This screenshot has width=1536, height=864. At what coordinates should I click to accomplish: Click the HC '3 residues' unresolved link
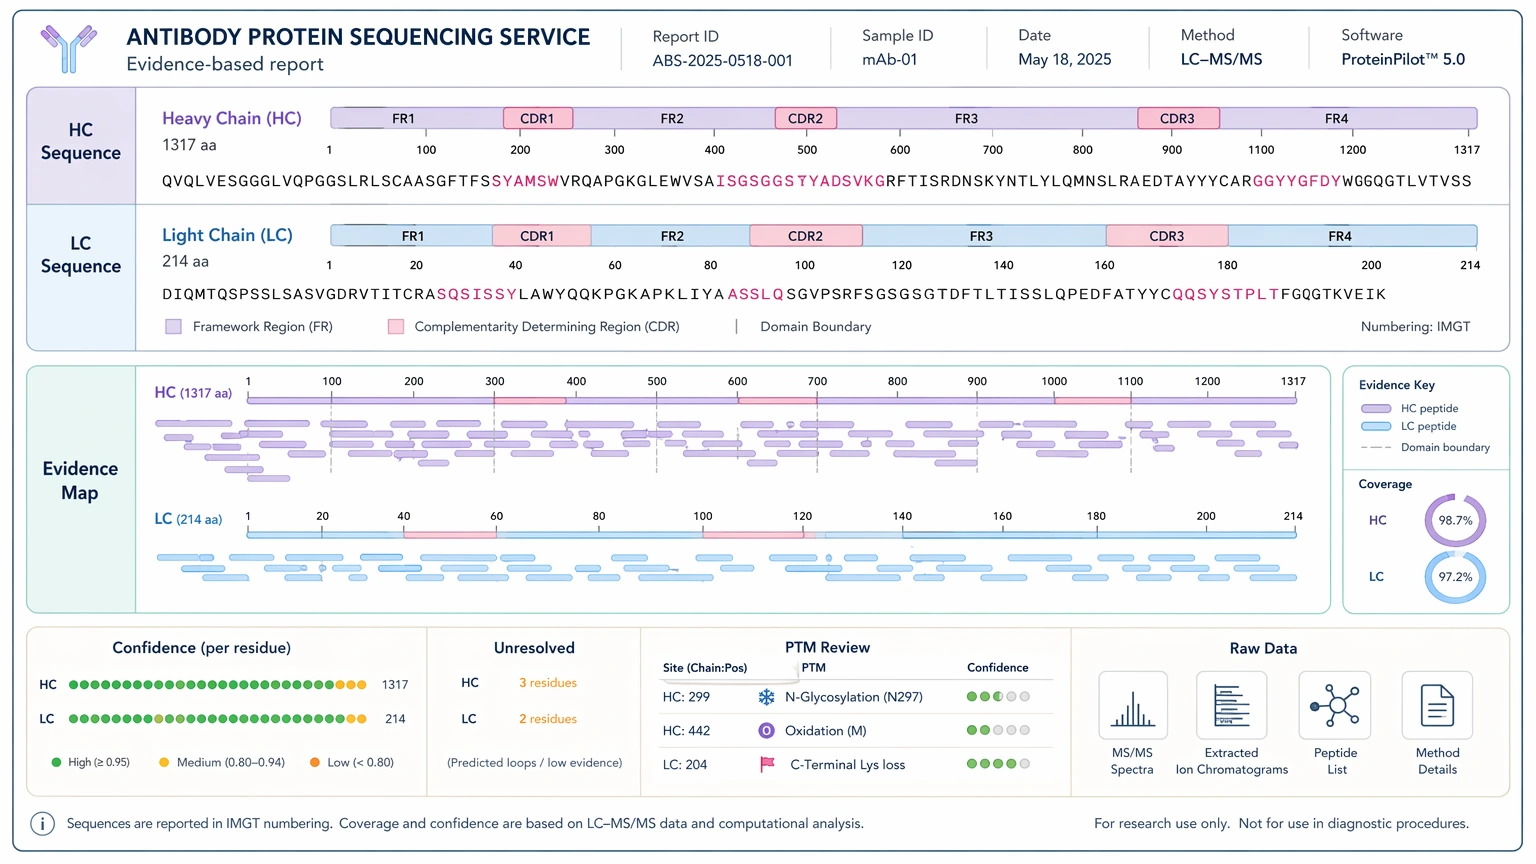(x=548, y=683)
